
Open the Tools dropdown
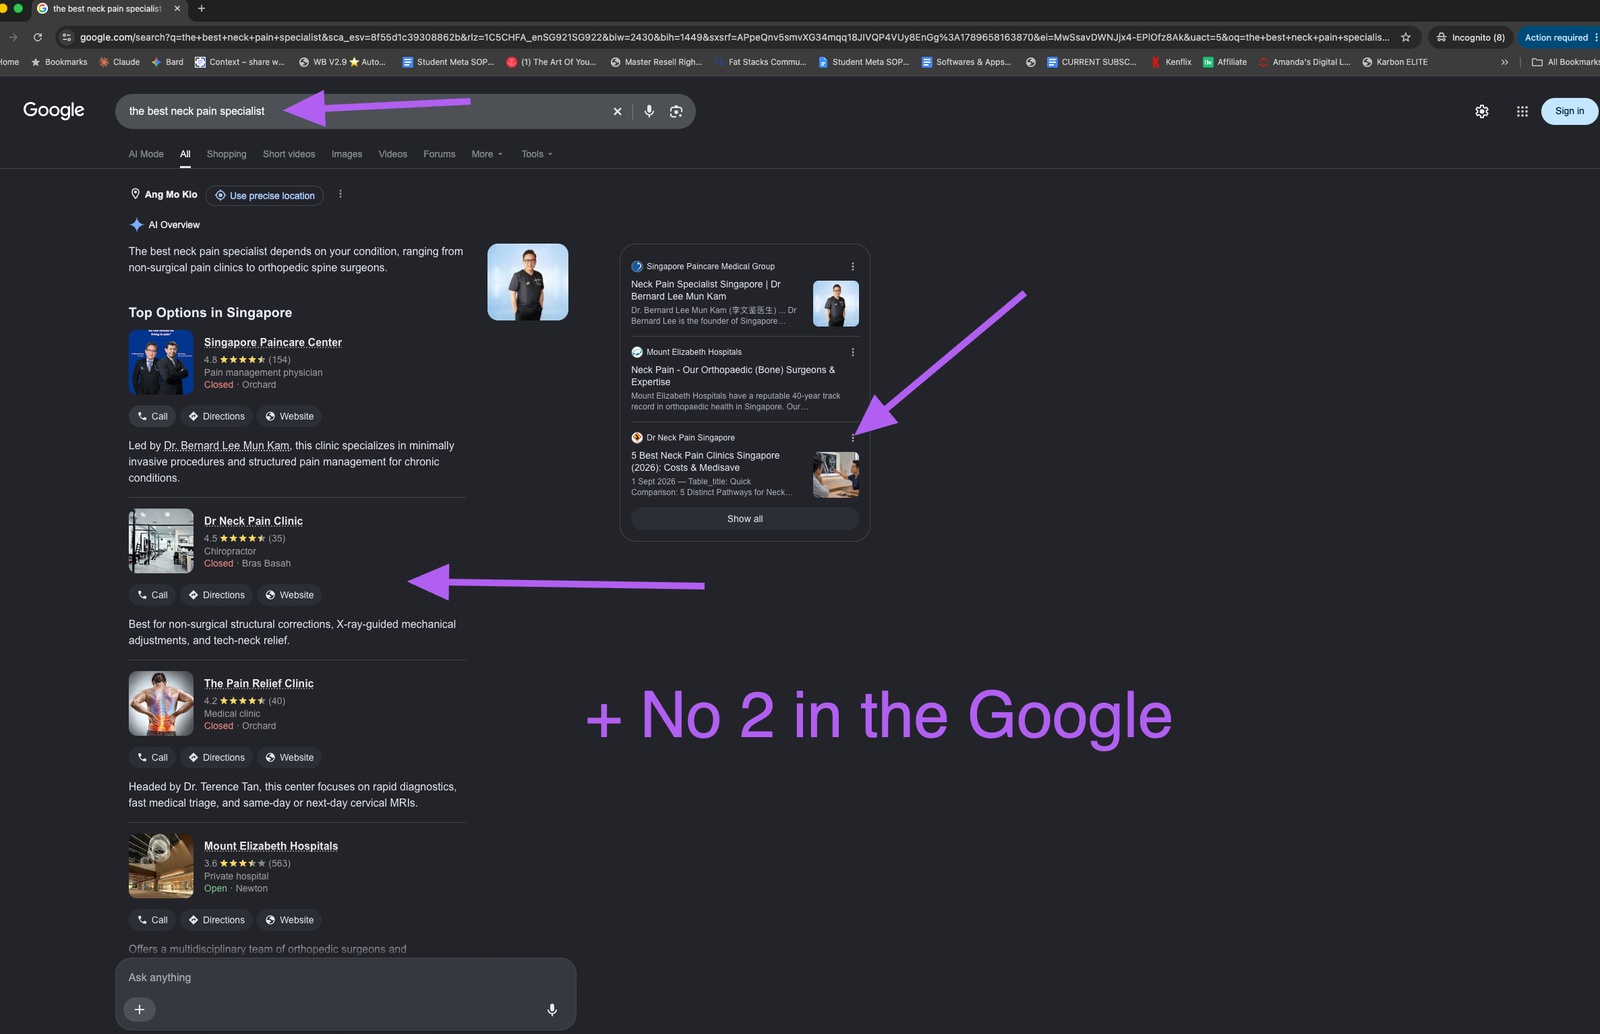point(537,154)
